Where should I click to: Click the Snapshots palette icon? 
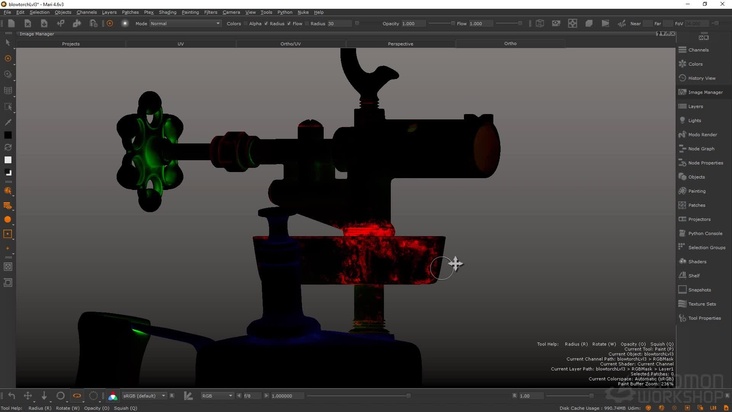coord(683,289)
